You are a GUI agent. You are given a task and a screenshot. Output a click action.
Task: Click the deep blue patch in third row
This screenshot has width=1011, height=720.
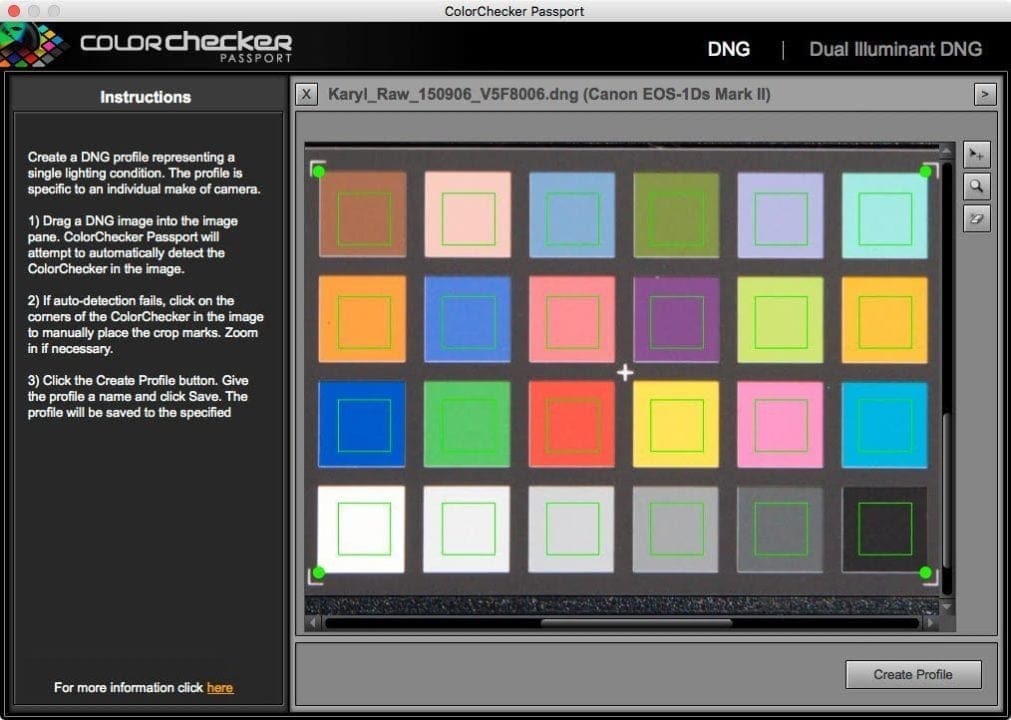(362, 423)
